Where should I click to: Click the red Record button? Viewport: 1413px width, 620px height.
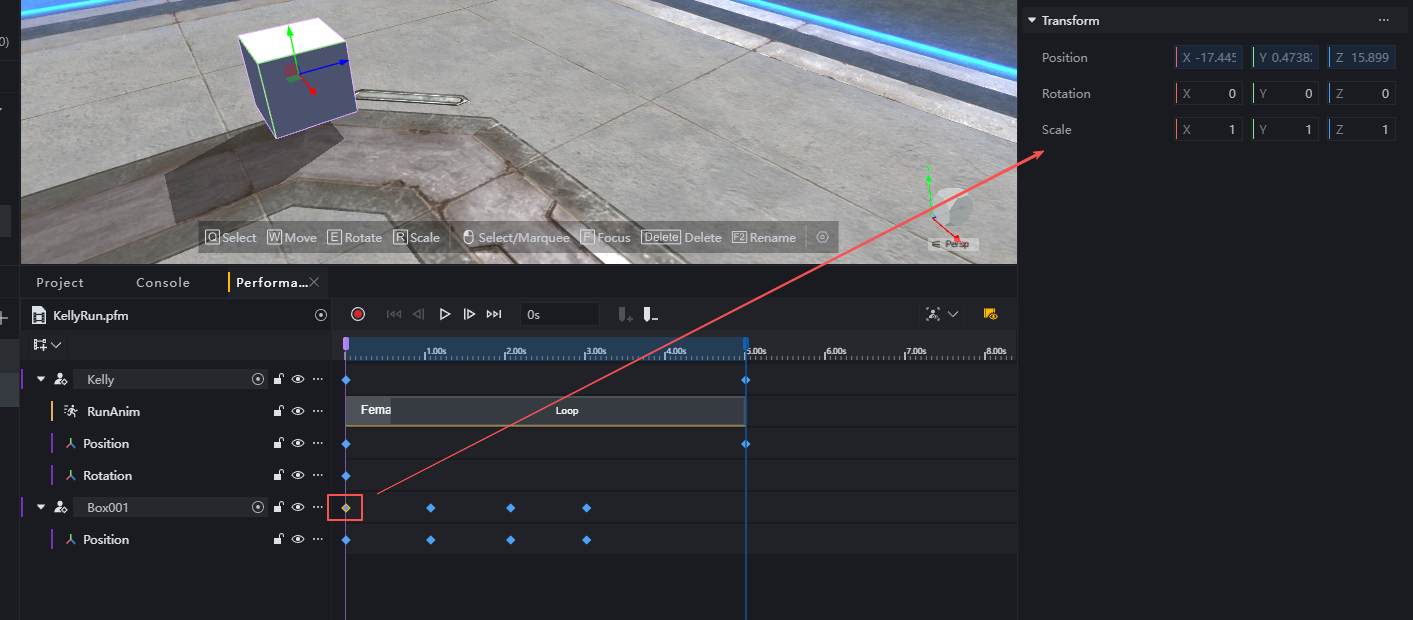click(358, 314)
